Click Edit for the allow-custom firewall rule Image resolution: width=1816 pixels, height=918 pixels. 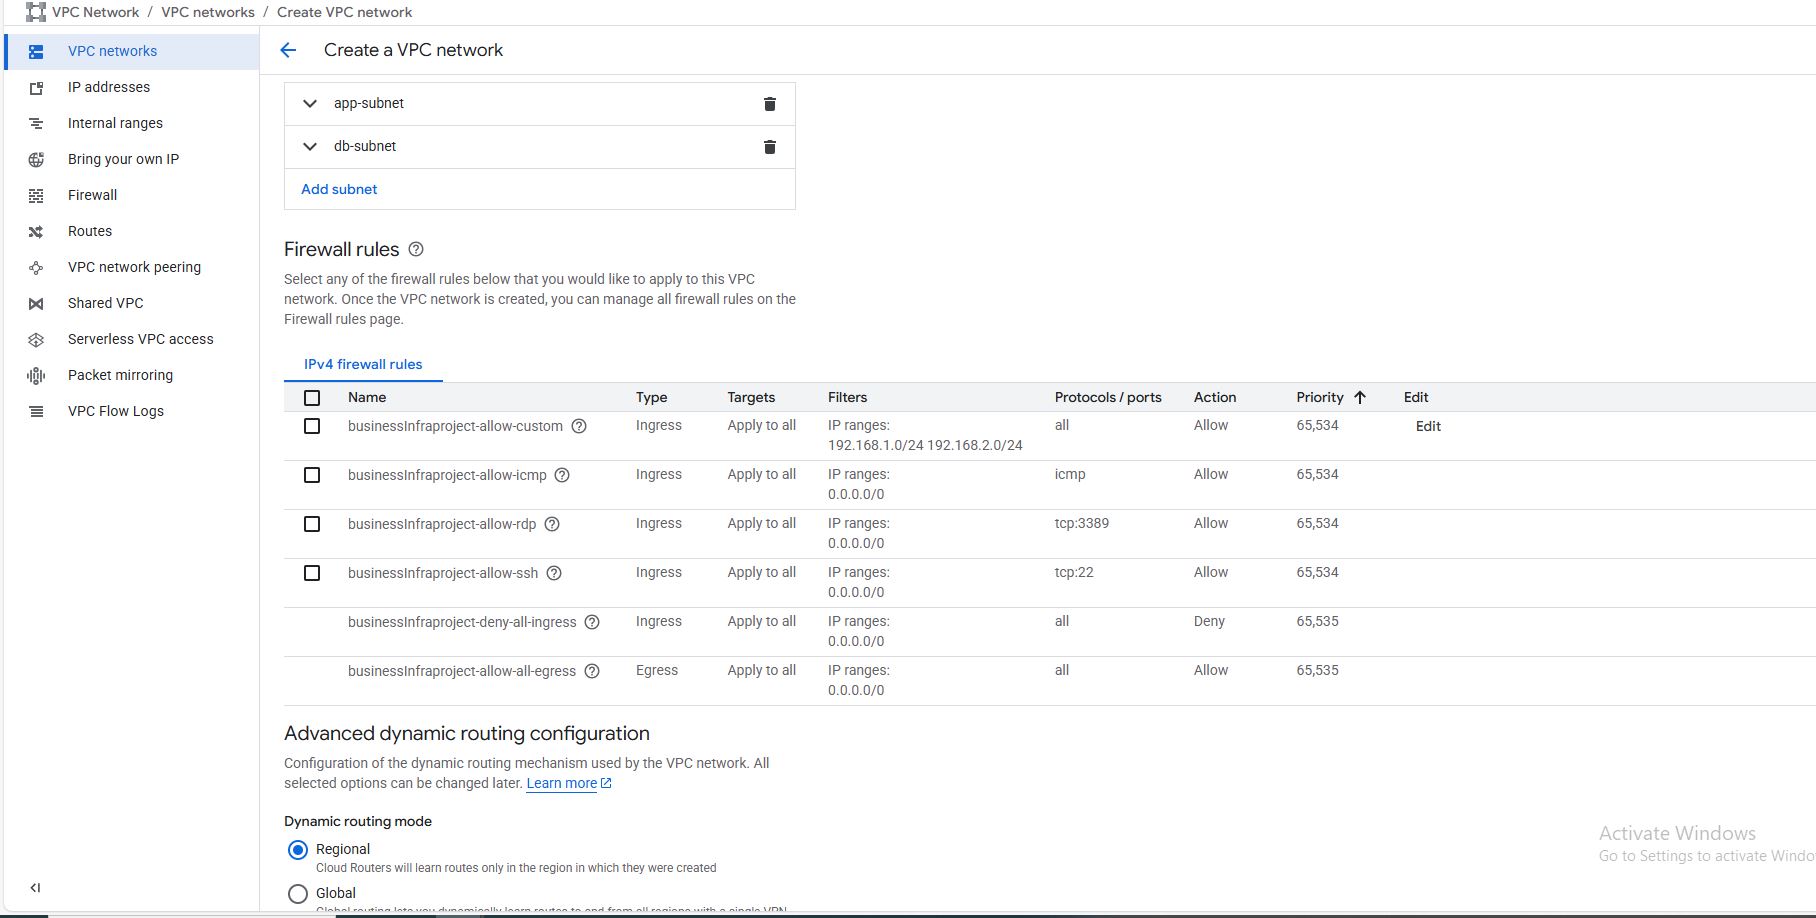coord(1428,426)
